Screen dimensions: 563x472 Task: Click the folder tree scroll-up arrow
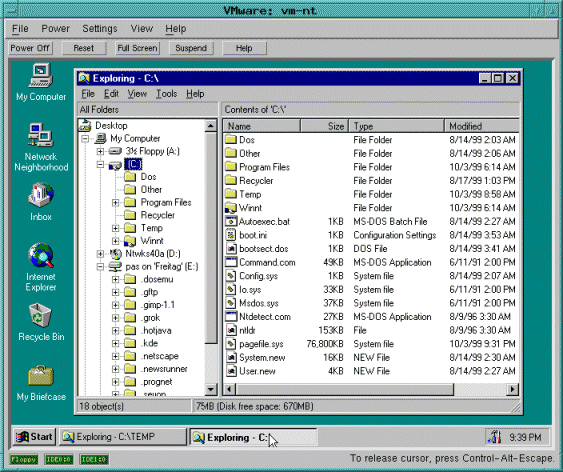[210, 126]
